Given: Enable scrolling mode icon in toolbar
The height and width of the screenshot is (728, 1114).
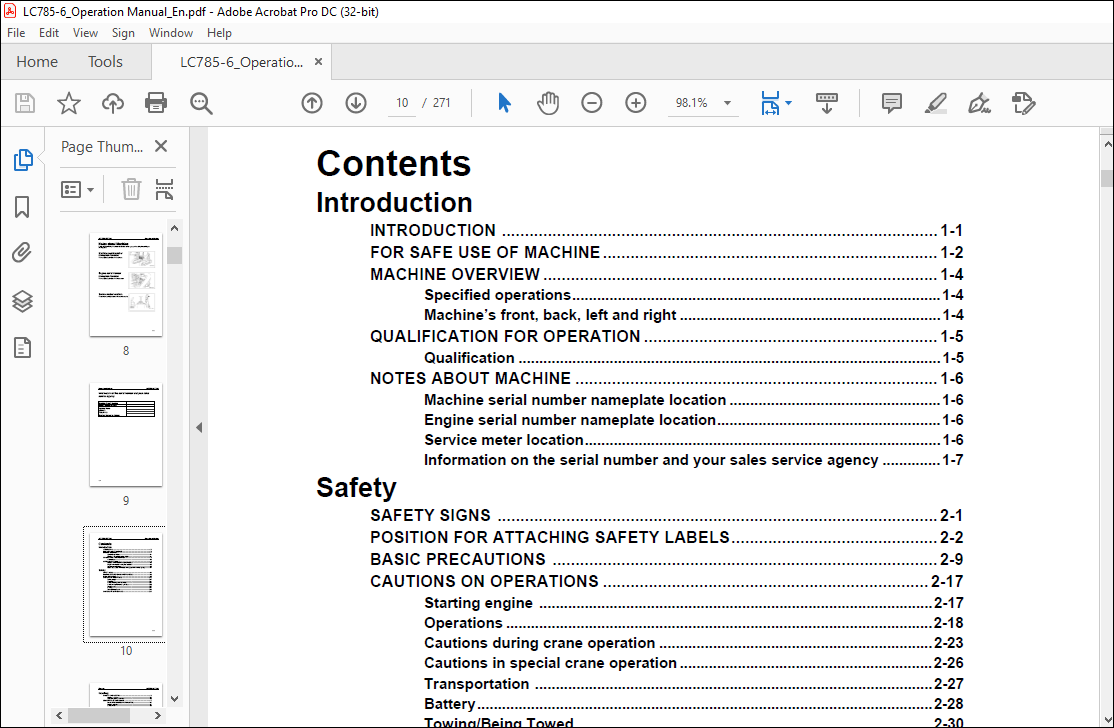Looking at the screenshot, I should [826, 103].
